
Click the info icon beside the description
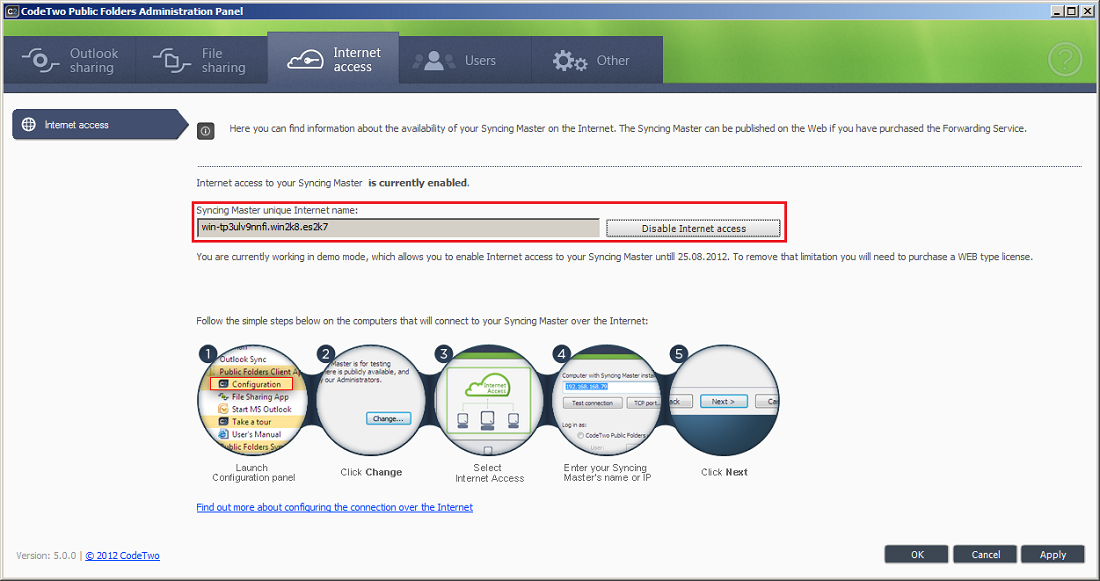point(206,131)
